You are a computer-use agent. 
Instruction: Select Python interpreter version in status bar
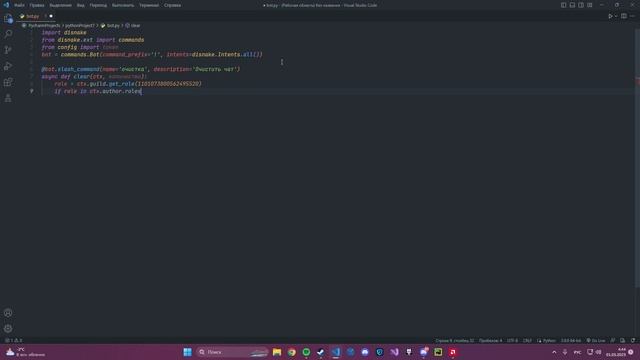point(571,340)
